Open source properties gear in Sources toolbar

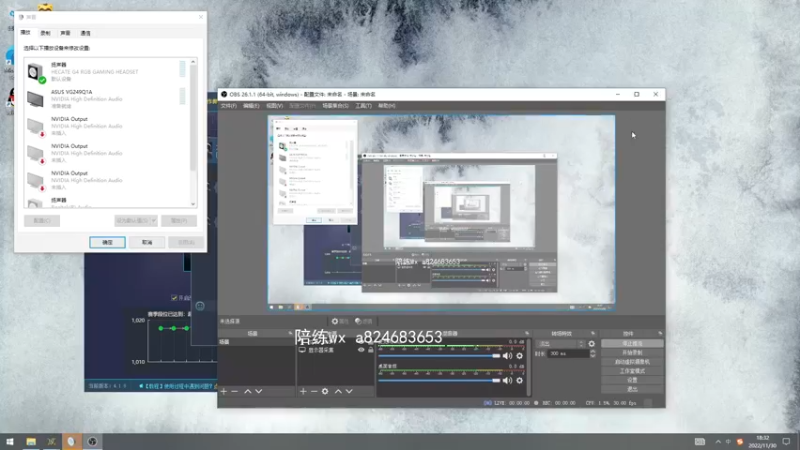325,391
